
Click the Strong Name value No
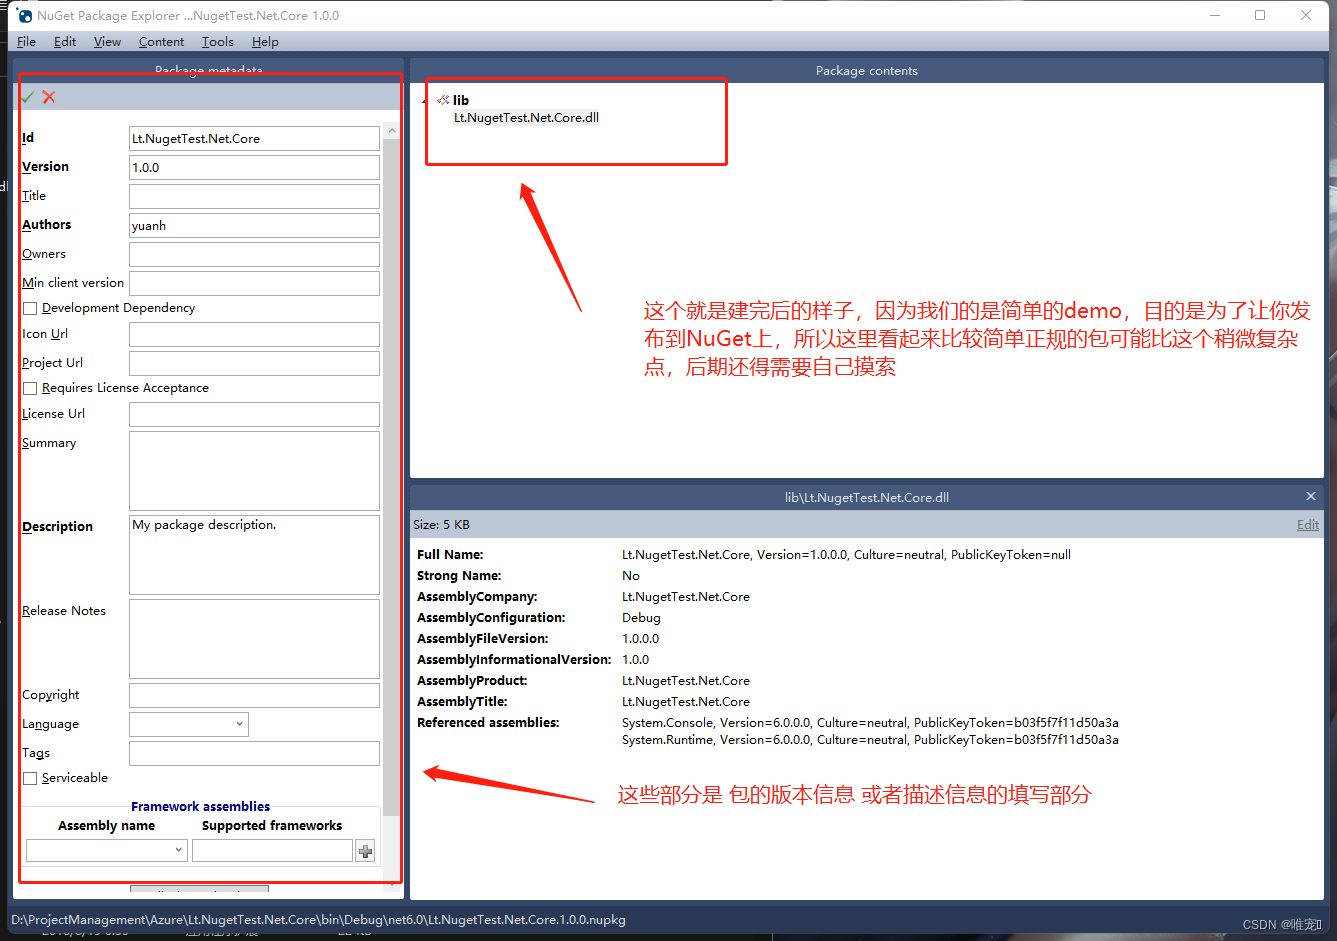631,576
